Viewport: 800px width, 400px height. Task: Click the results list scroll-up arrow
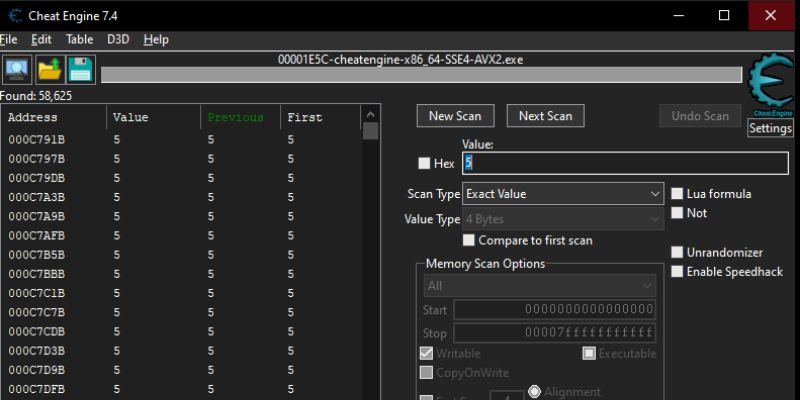click(371, 115)
